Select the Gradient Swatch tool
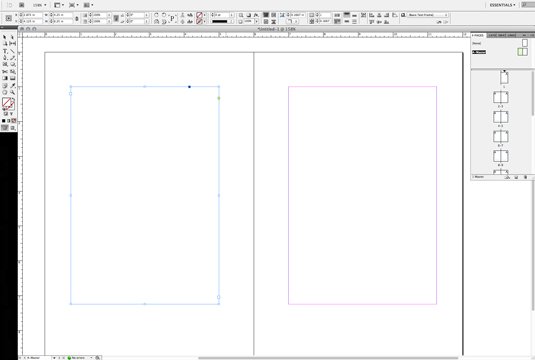This screenshot has height=360, width=535. [5, 78]
